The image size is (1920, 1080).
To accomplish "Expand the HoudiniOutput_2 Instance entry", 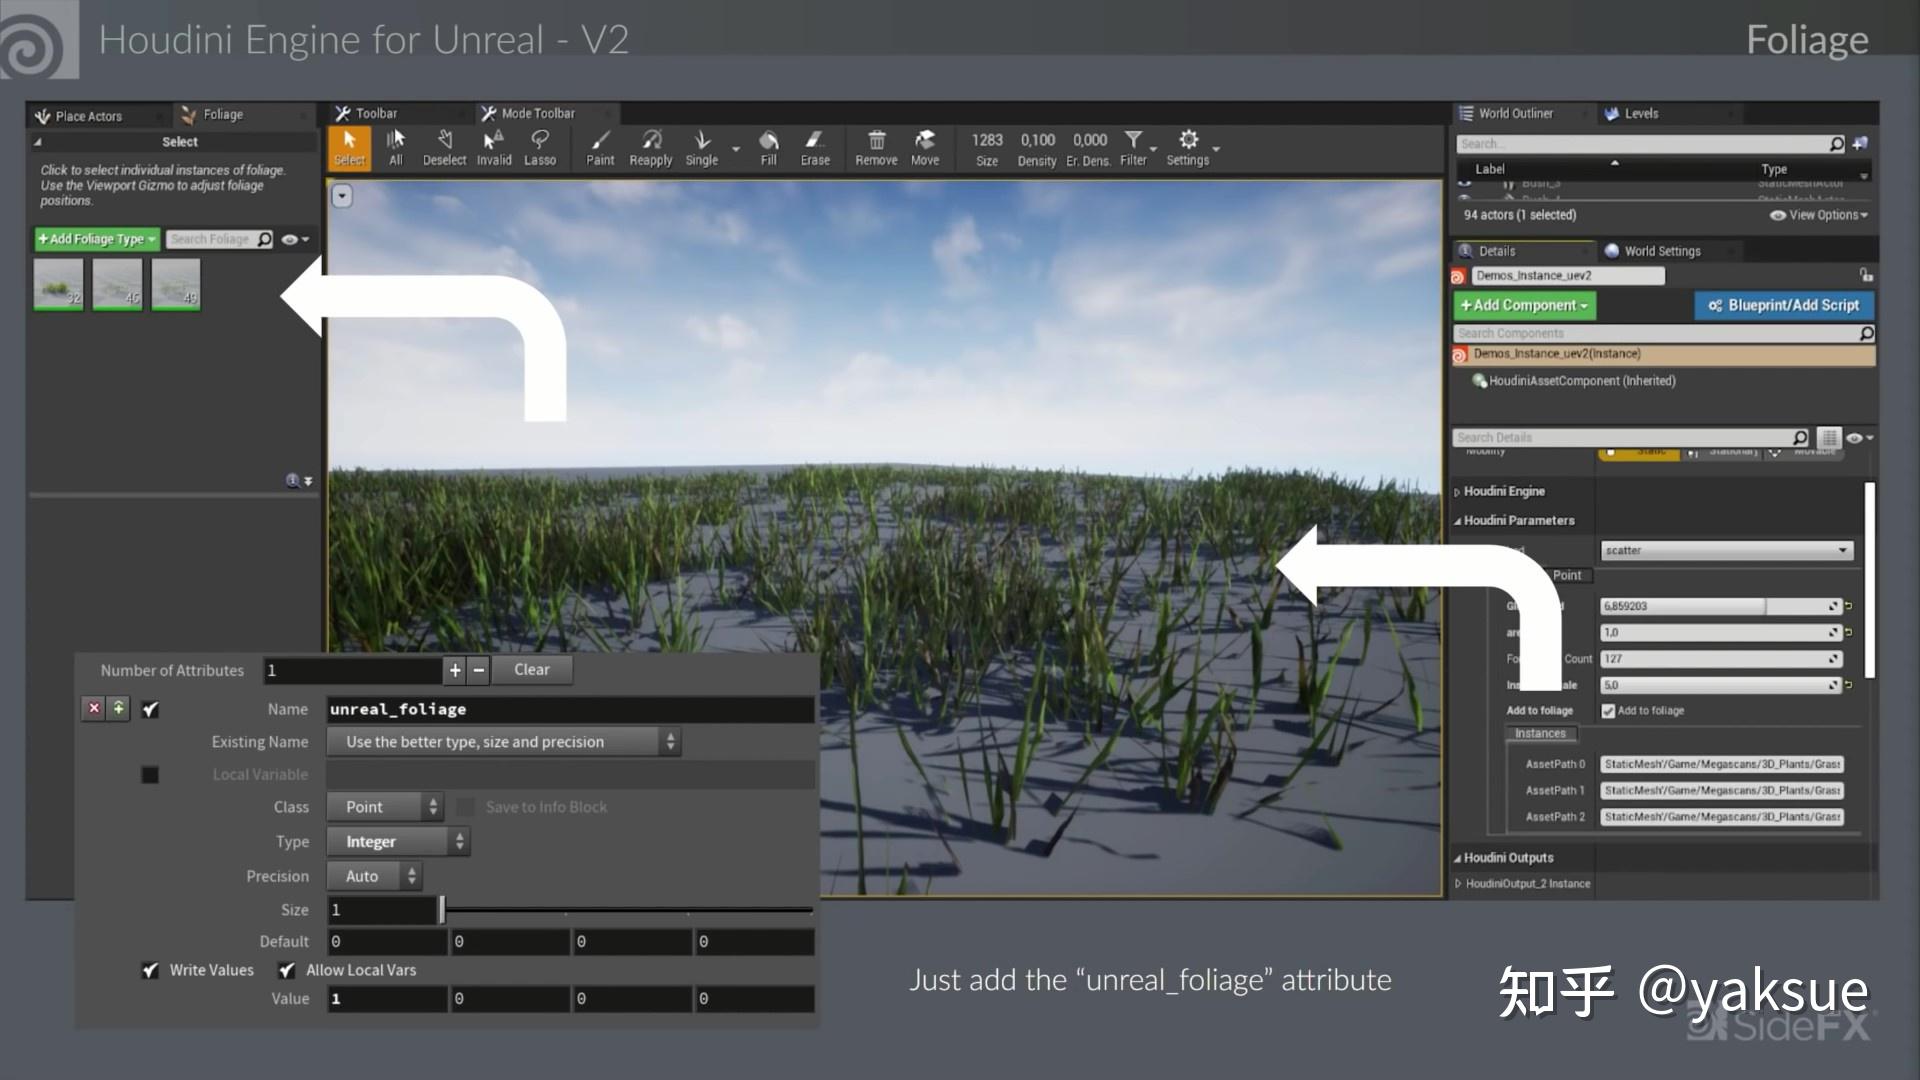I will (1457, 883).
